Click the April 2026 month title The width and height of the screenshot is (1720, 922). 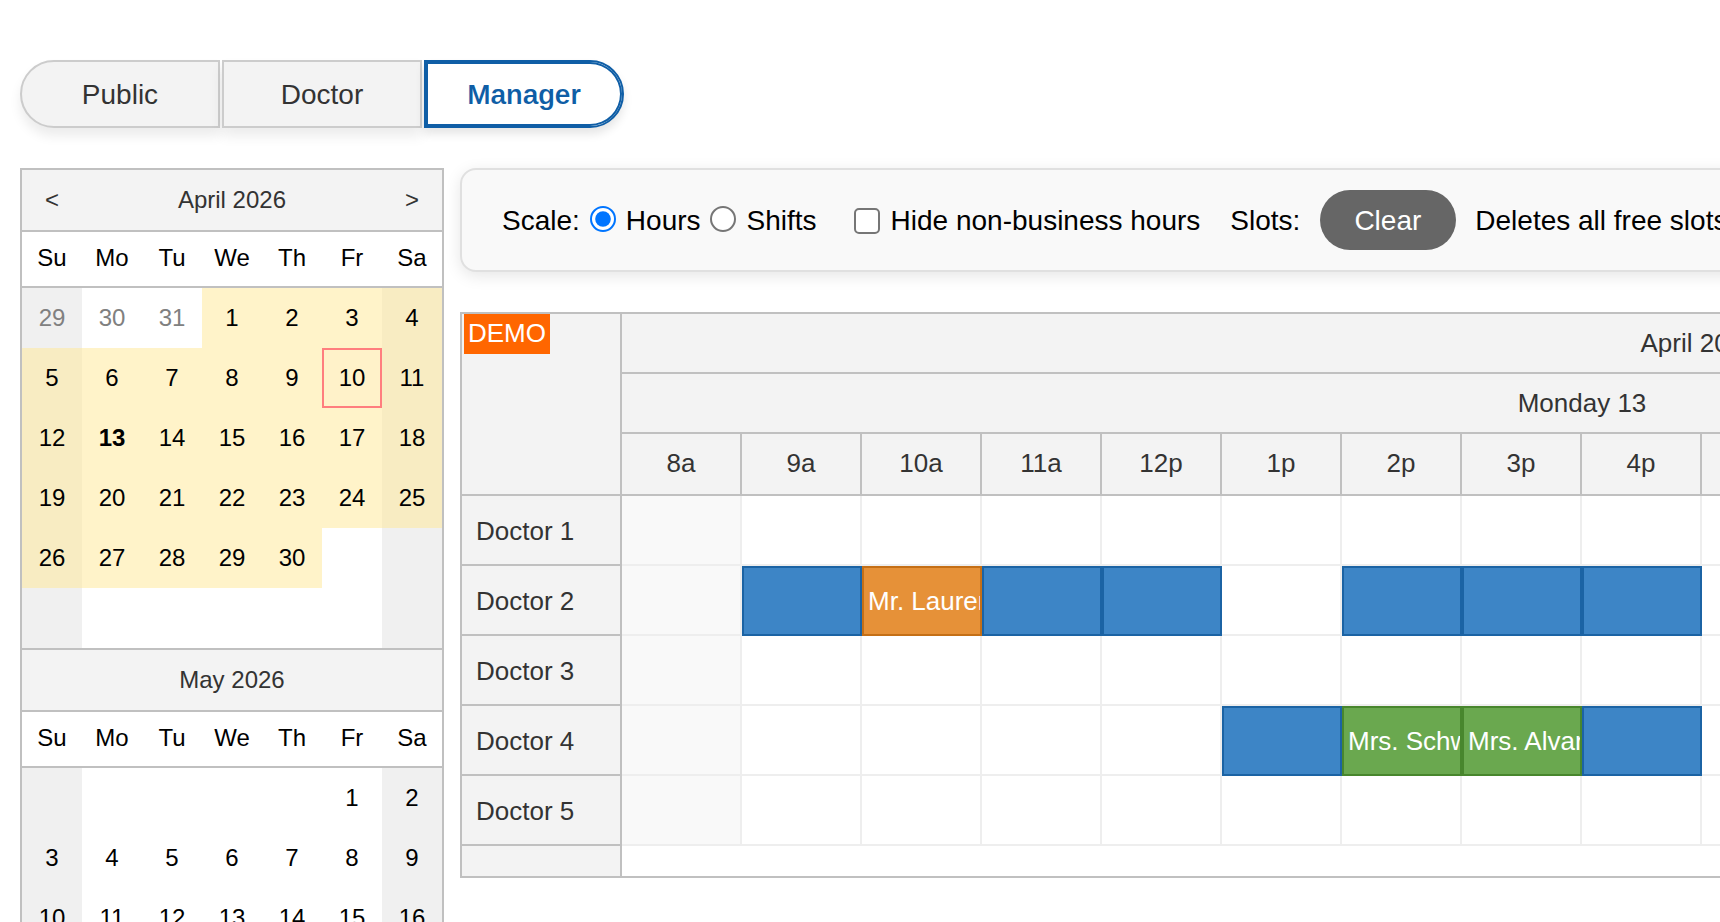(x=231, y=199)
